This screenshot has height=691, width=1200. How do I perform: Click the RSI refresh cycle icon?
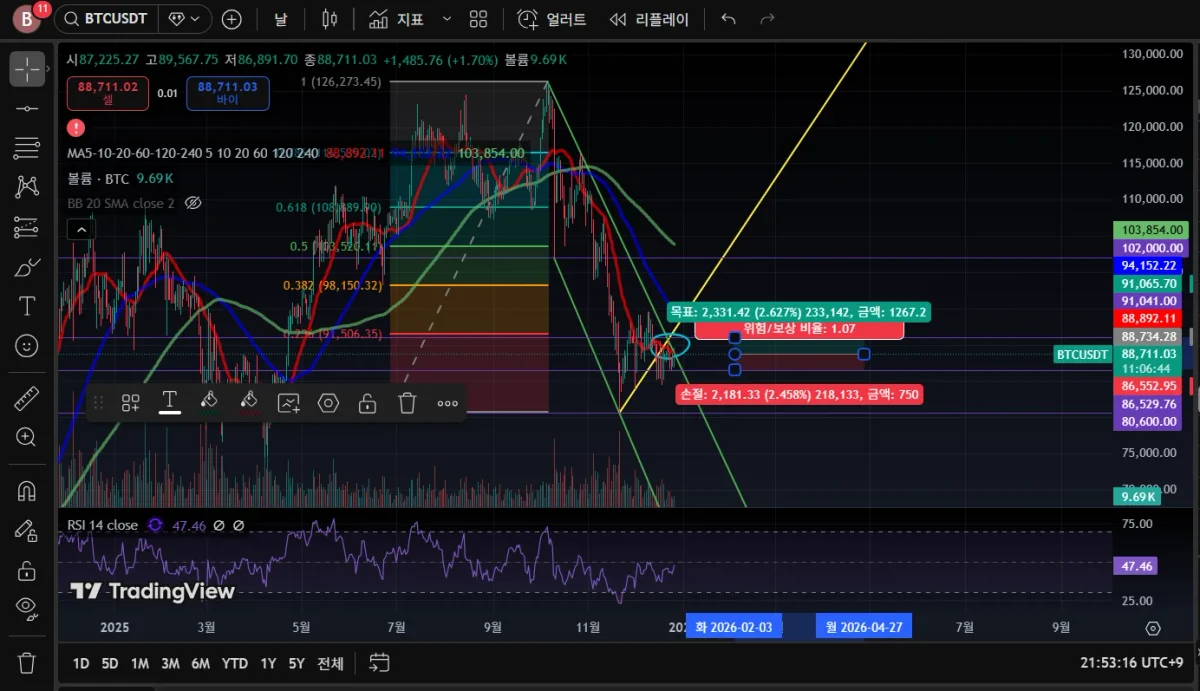coord(155,525)
